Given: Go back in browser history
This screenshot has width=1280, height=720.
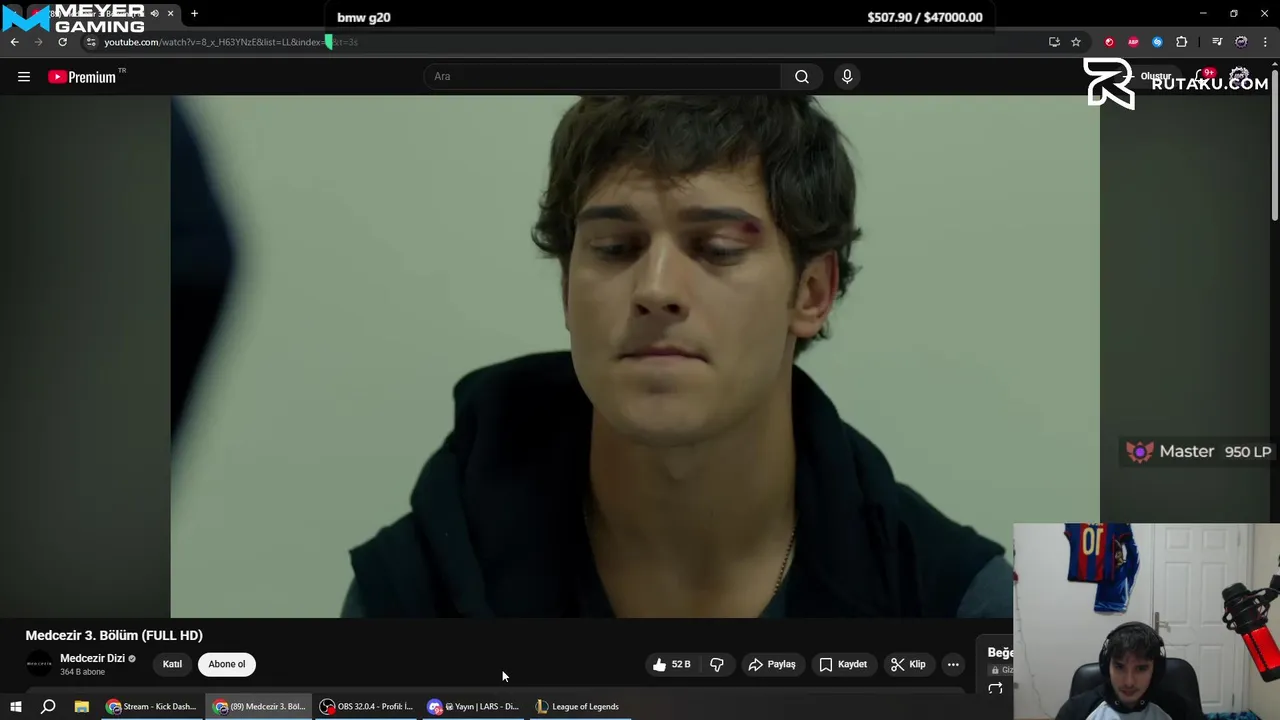Looking at the screenshot, I should tap(15, 42).
